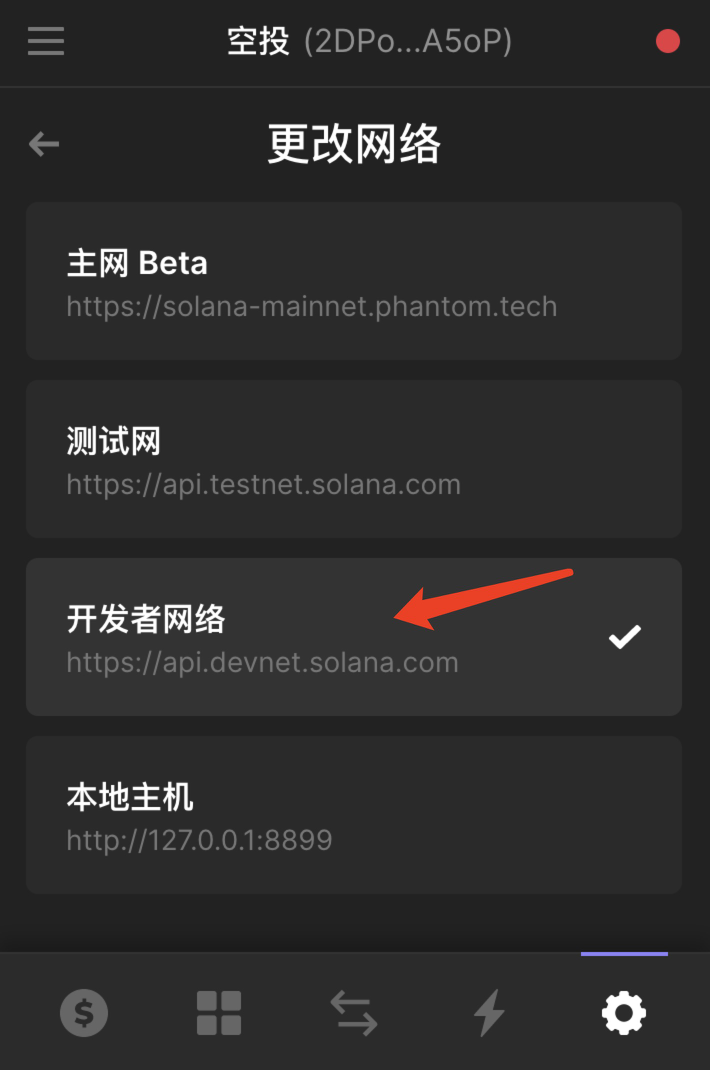Open the swap arrows tab
The image size is (710, 1070).
click(354, 1014)
